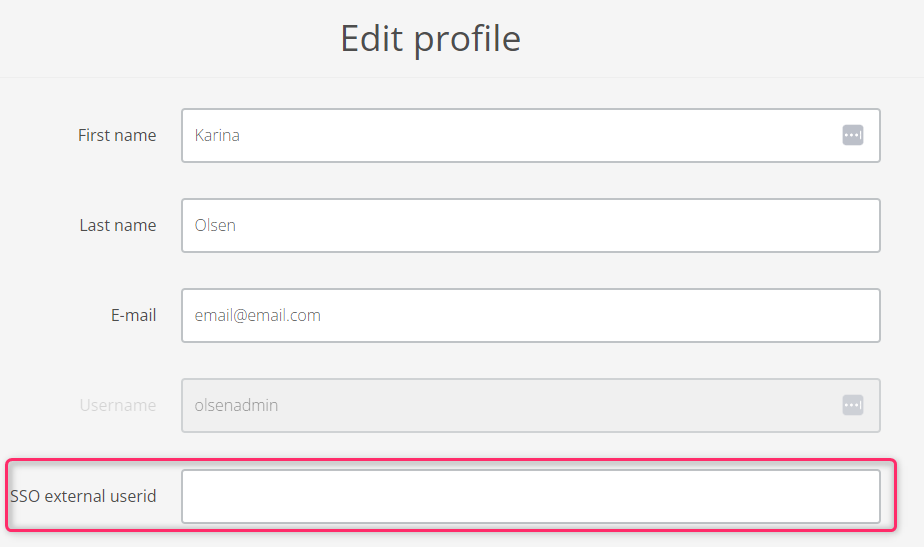924x547 pixels.
Task: Place cursor on the 'Olsen' text
Action: coord(215,225)
